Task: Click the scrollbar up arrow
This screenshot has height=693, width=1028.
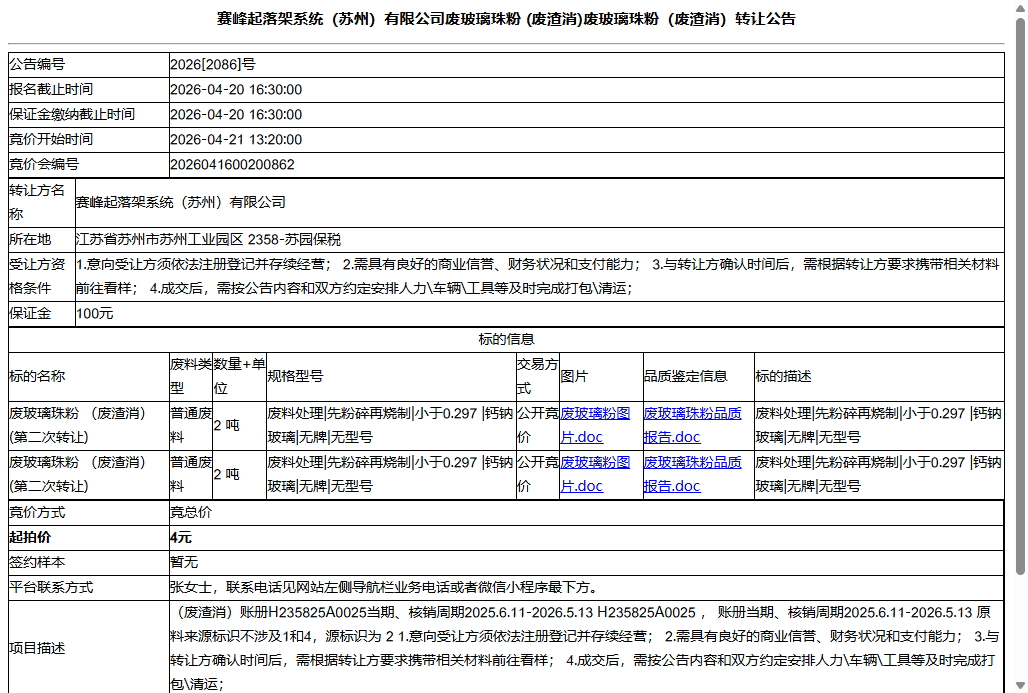Action: [1020, 7]
